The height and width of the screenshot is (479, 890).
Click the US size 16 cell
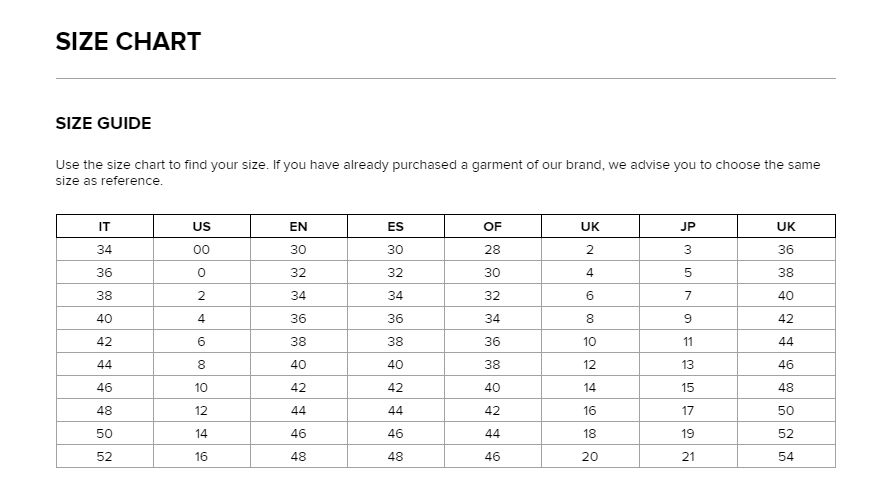tap(201, 456)
